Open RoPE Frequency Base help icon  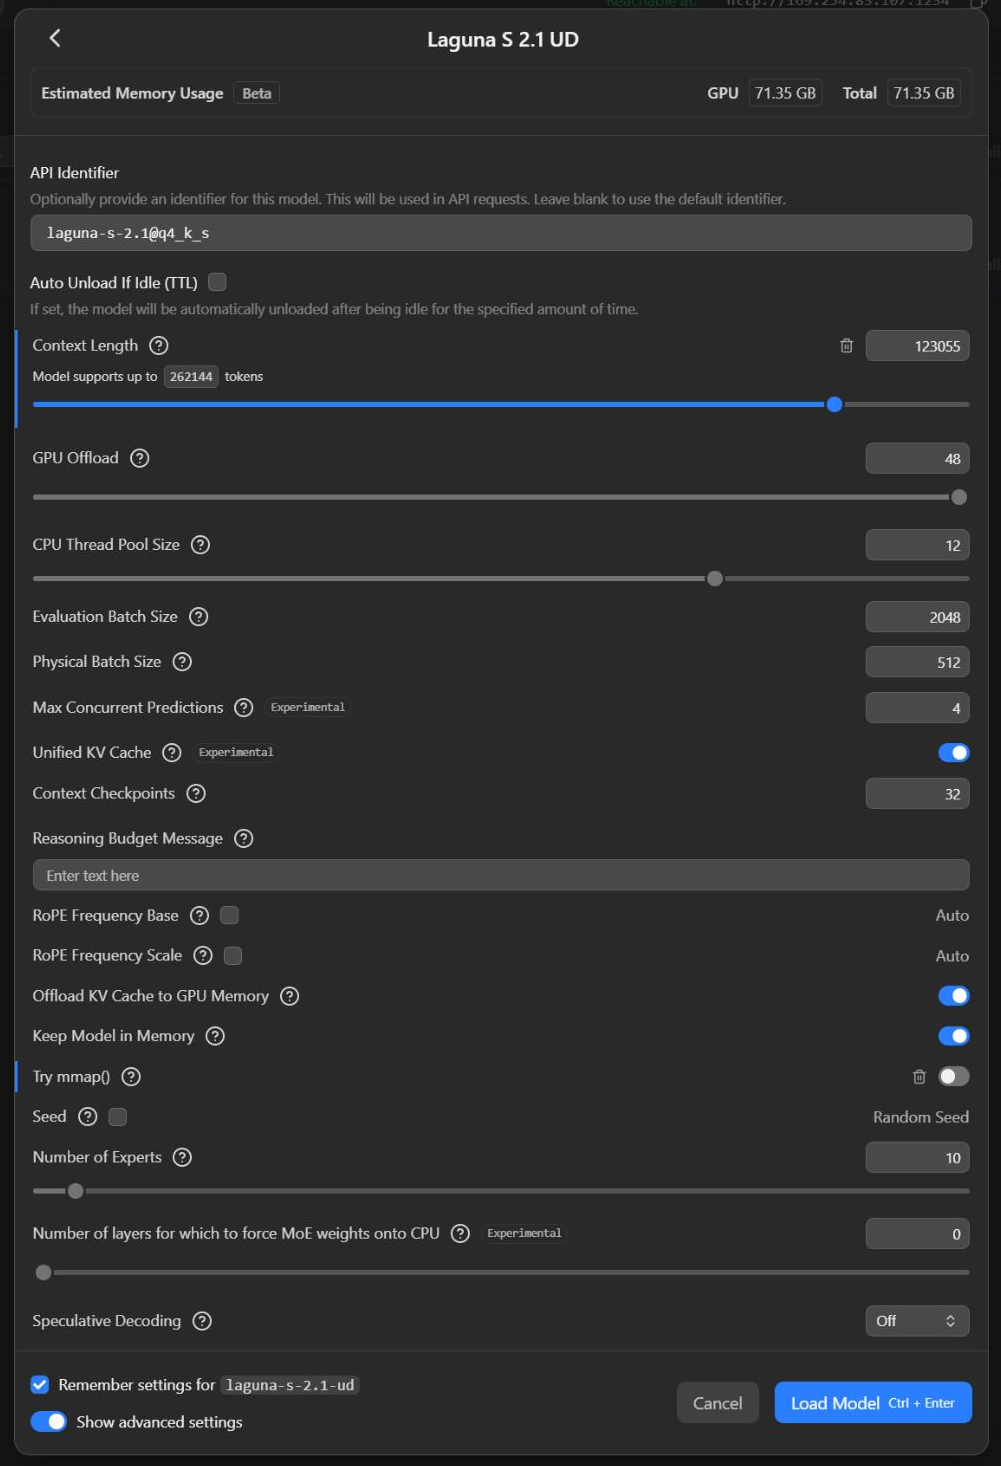point(200,916)
